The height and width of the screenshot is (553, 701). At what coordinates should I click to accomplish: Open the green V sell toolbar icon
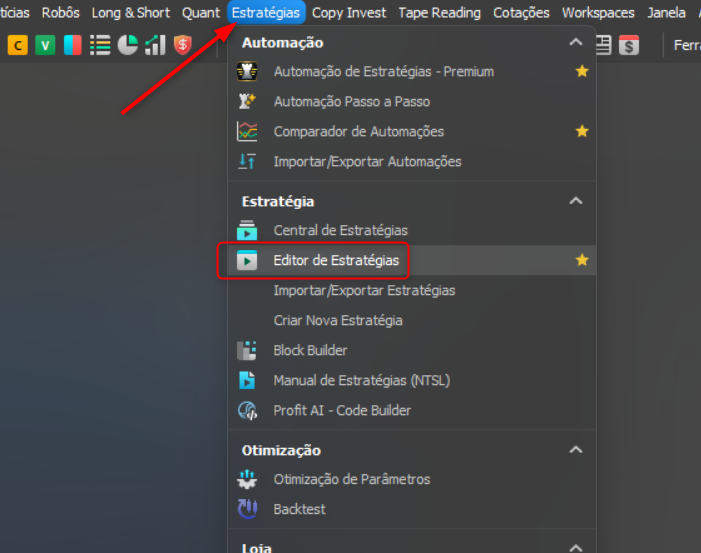pyautogui.click(x=45, y=45)
